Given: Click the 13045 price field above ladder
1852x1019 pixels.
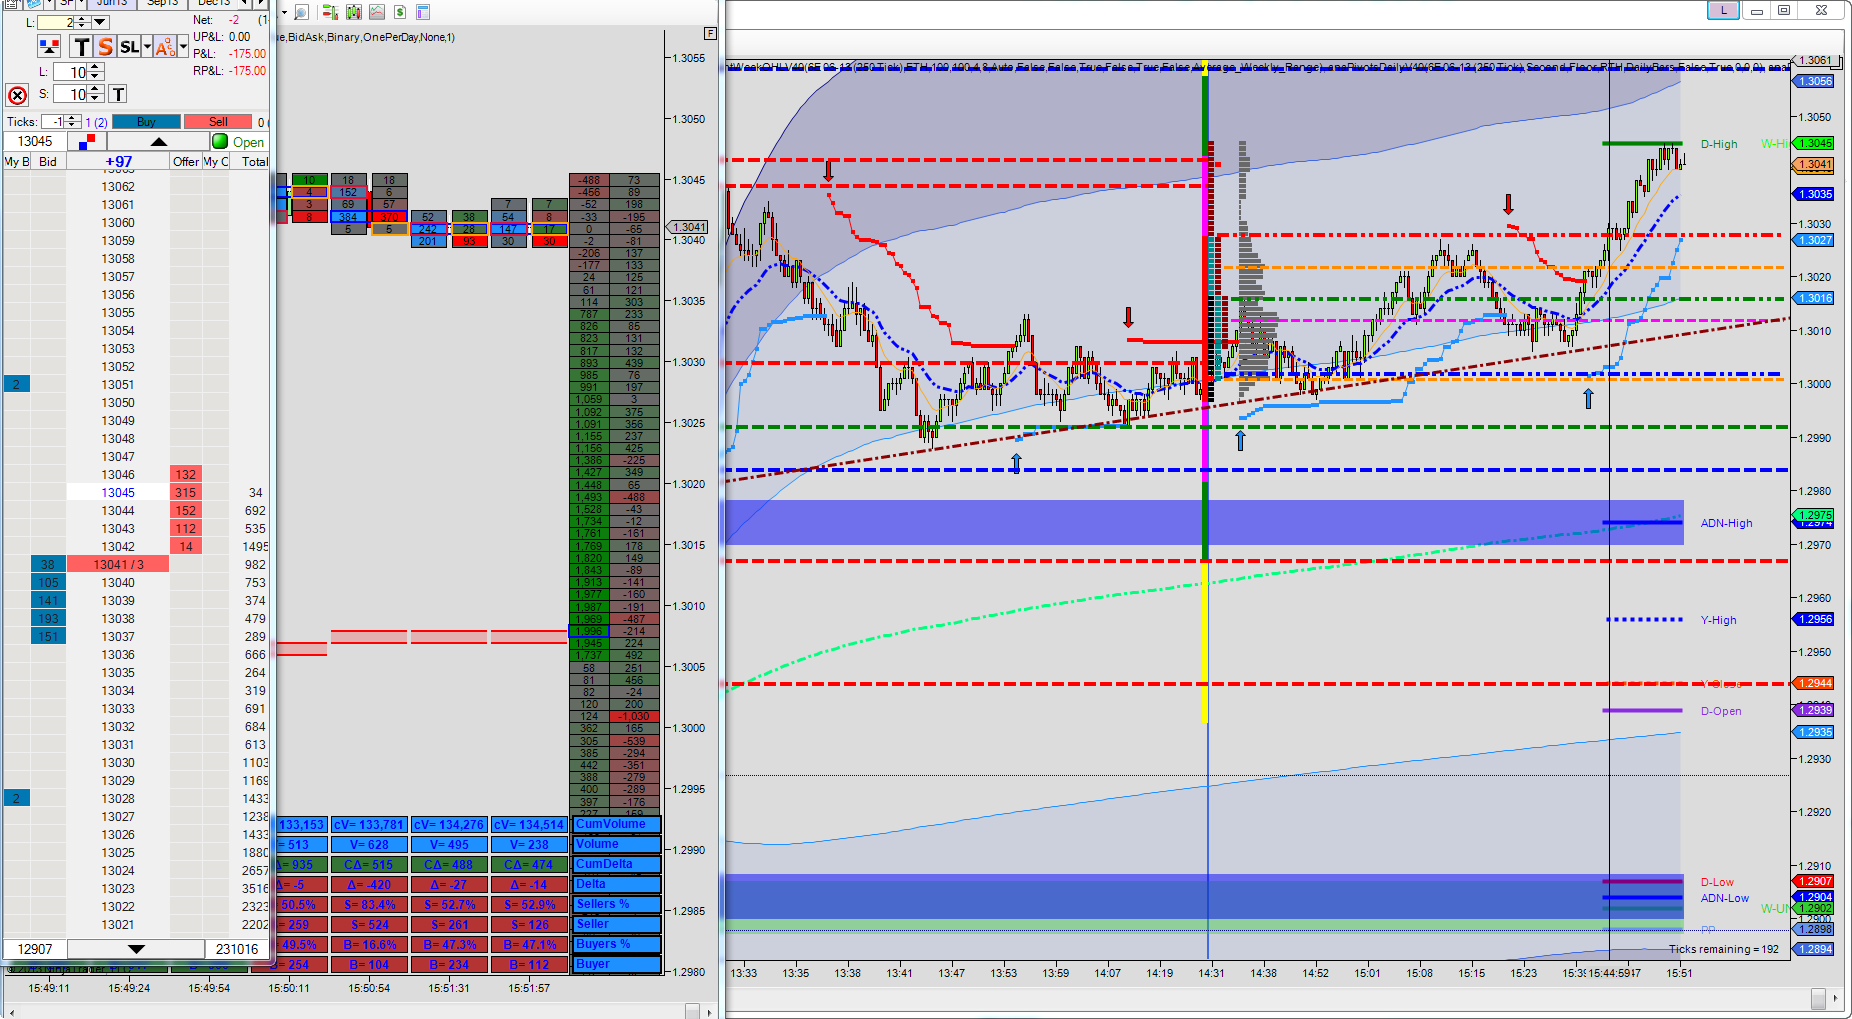Looking at the screenshot, I should click(35, 142).
